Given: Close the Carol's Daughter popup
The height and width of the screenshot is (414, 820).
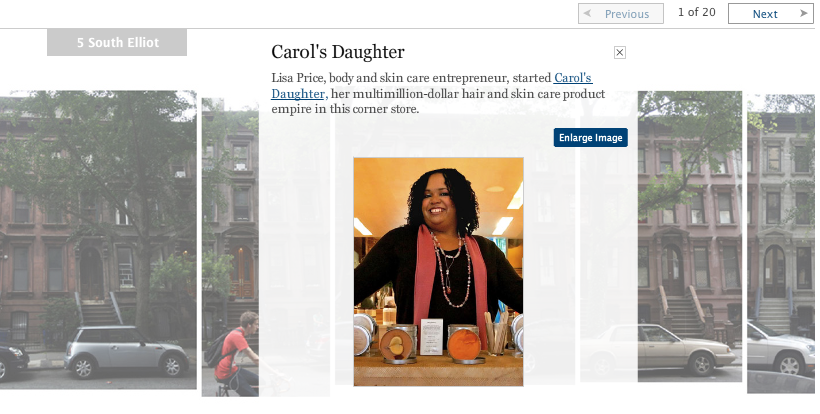Looking at the screenshot, I should click(620, 52).
